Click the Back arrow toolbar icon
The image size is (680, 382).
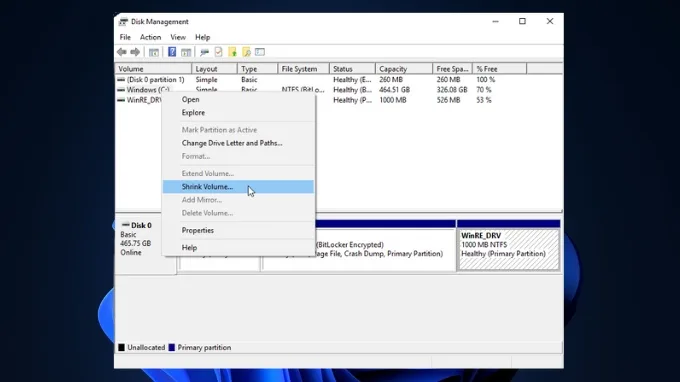pyautogui.click(x=121, y=52)
